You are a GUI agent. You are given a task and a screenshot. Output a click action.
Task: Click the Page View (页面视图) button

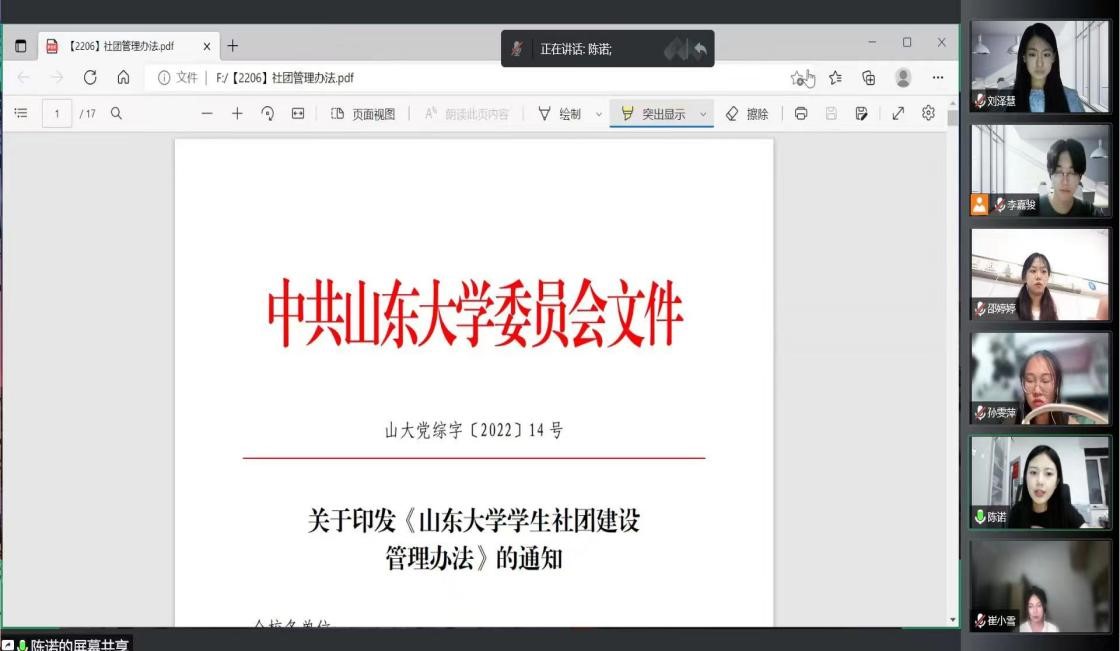pos(363,114)
